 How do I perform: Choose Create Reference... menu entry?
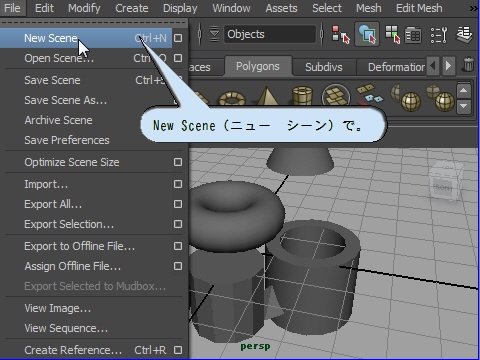86,350
